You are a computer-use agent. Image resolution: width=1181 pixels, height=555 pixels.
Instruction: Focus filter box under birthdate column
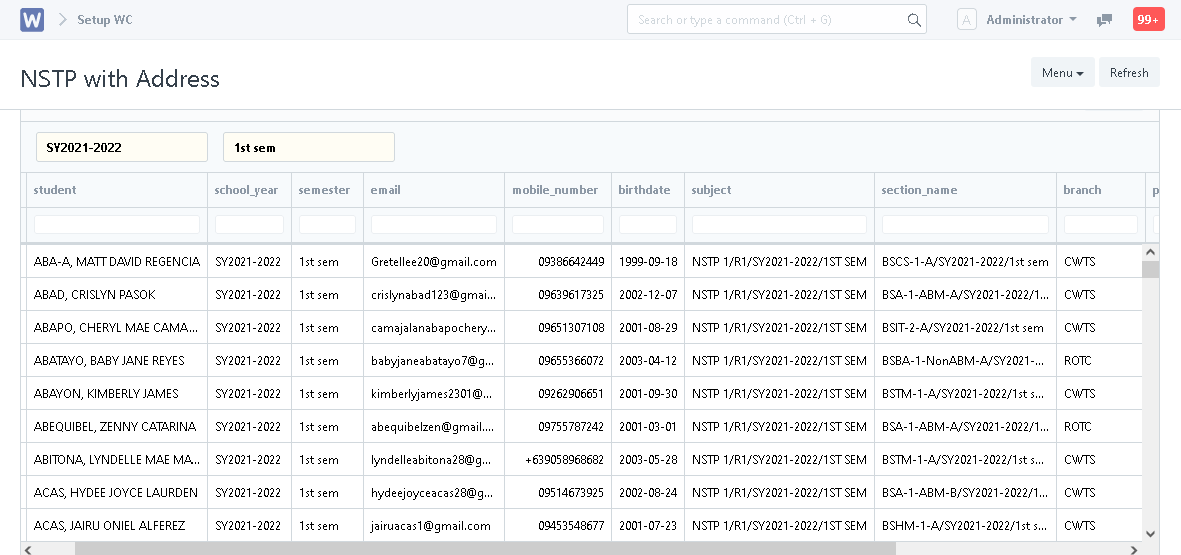[648, 224]
